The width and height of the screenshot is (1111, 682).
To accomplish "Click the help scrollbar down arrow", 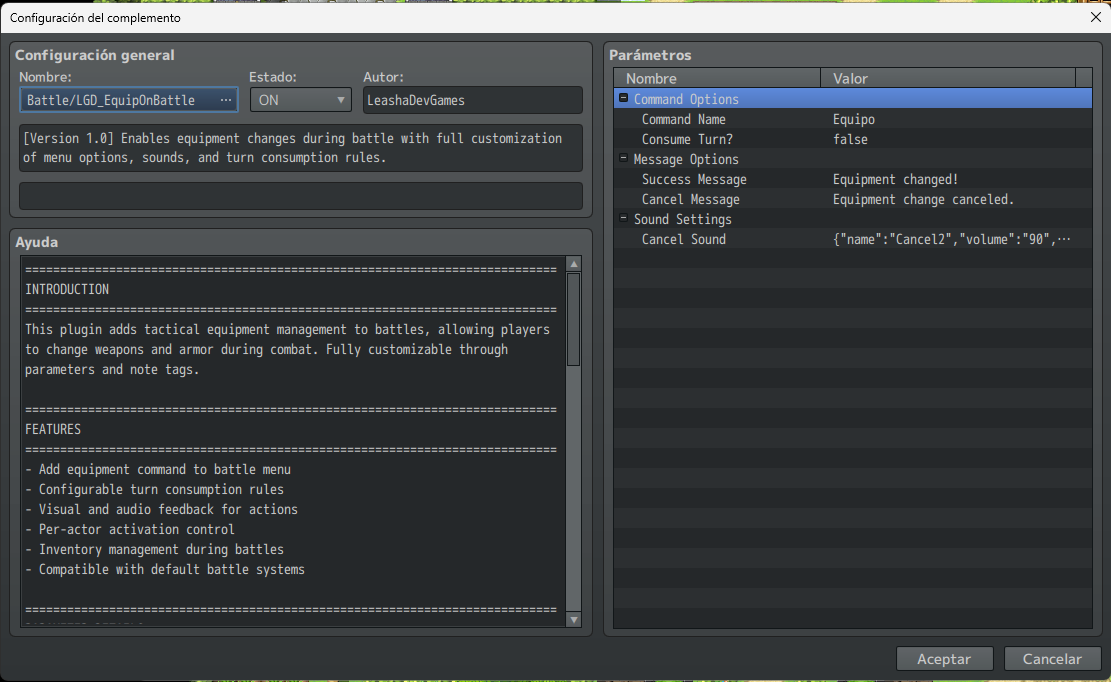I will click(x=573, y=620).
